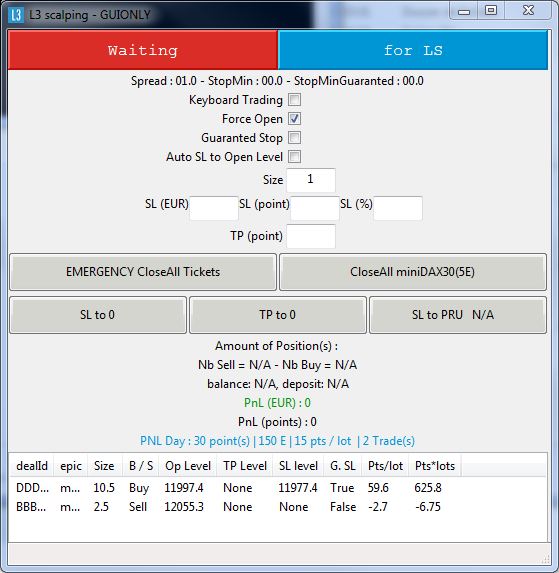Sort by B / S column header
The image size is (559, 573).
click(141, 466)
